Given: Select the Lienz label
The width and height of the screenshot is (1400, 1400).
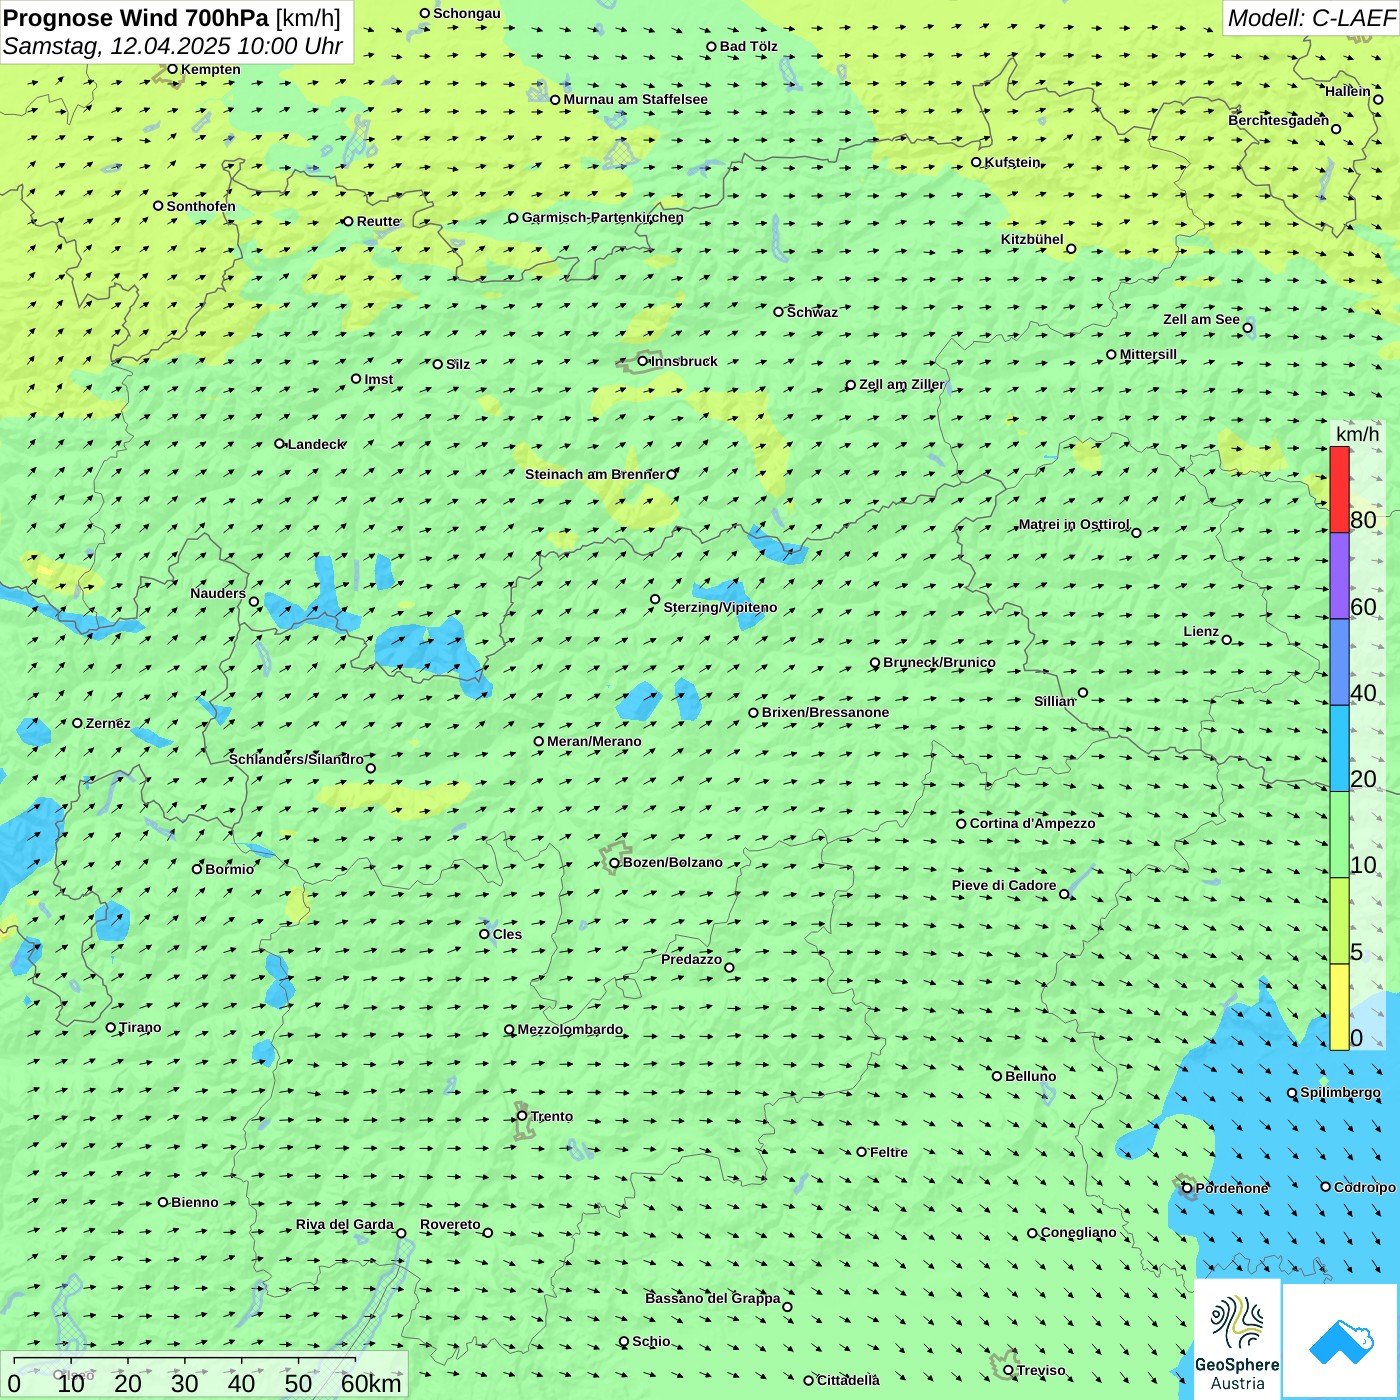Looking at the screenshot, I should coord(1201,631).
